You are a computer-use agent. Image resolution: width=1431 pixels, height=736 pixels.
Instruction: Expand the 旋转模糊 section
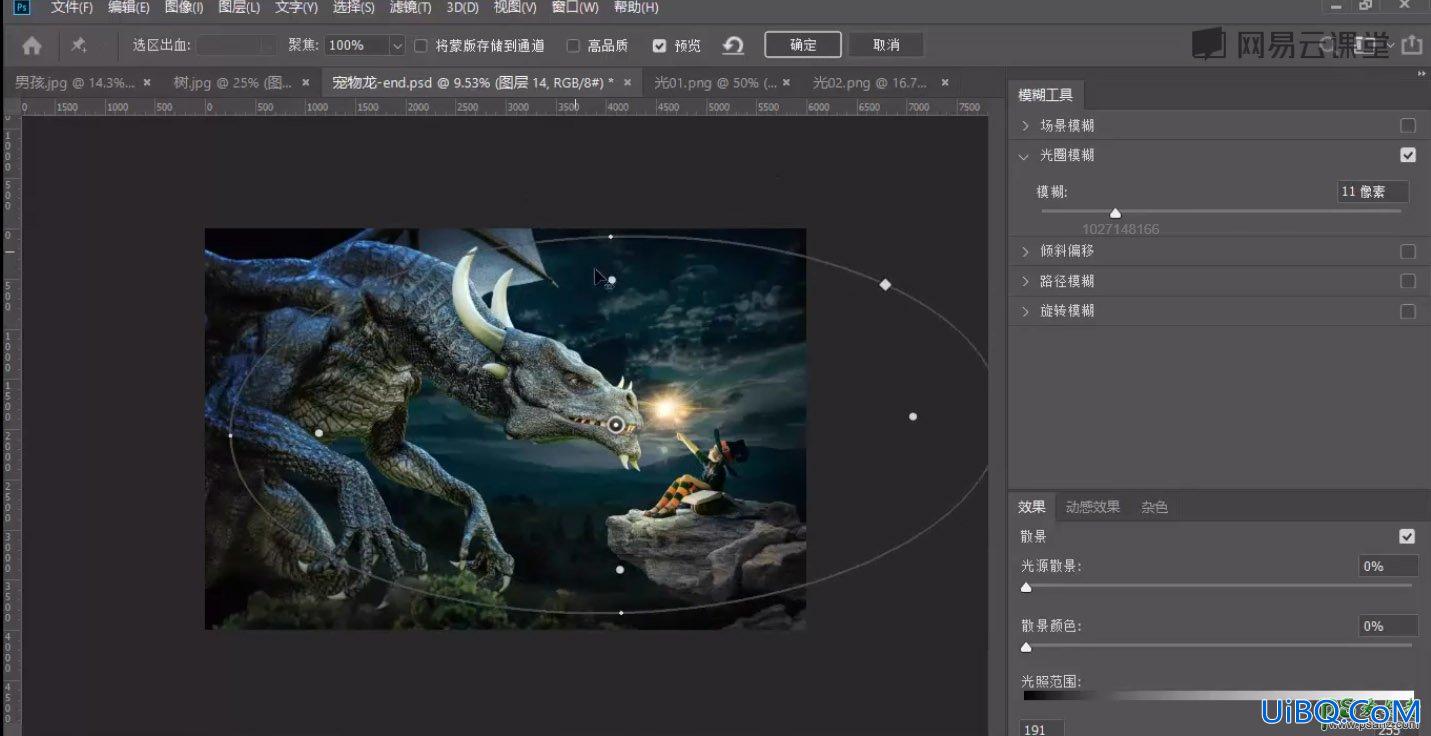1025,311
